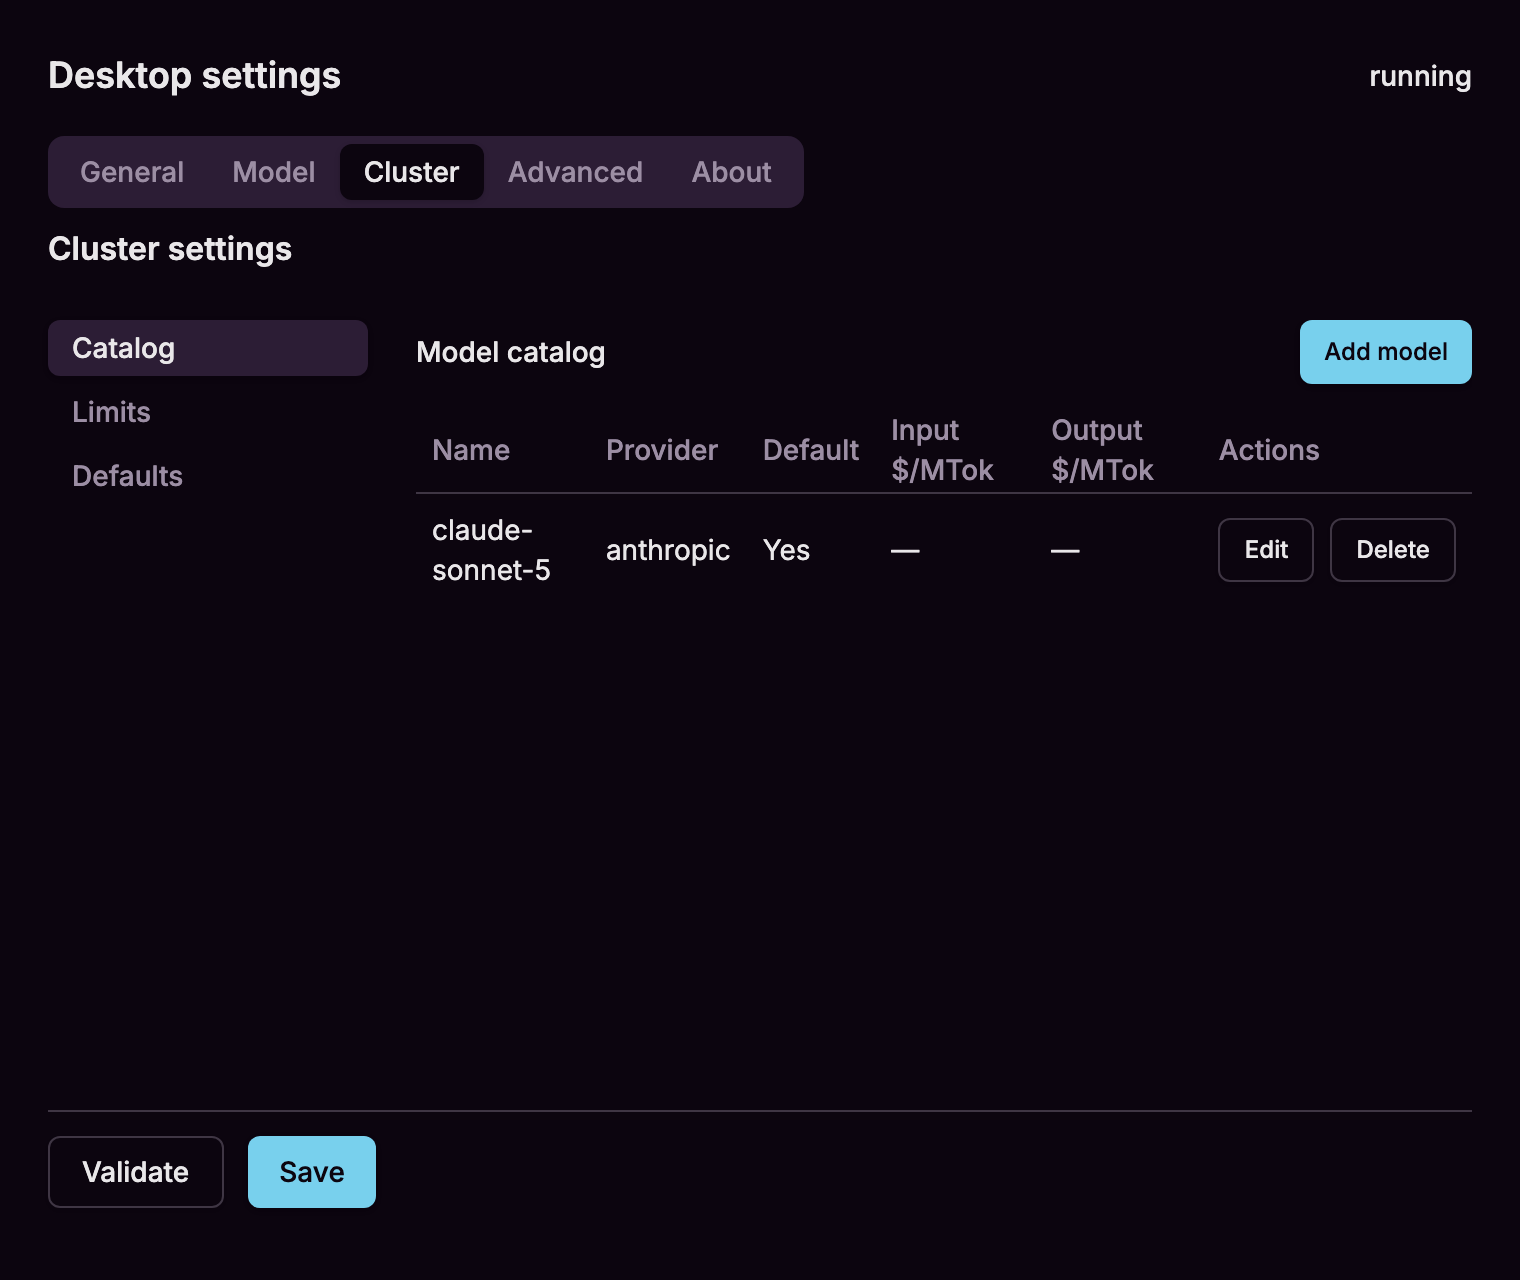Save the desktop settings

click(x=312, y=1172)
